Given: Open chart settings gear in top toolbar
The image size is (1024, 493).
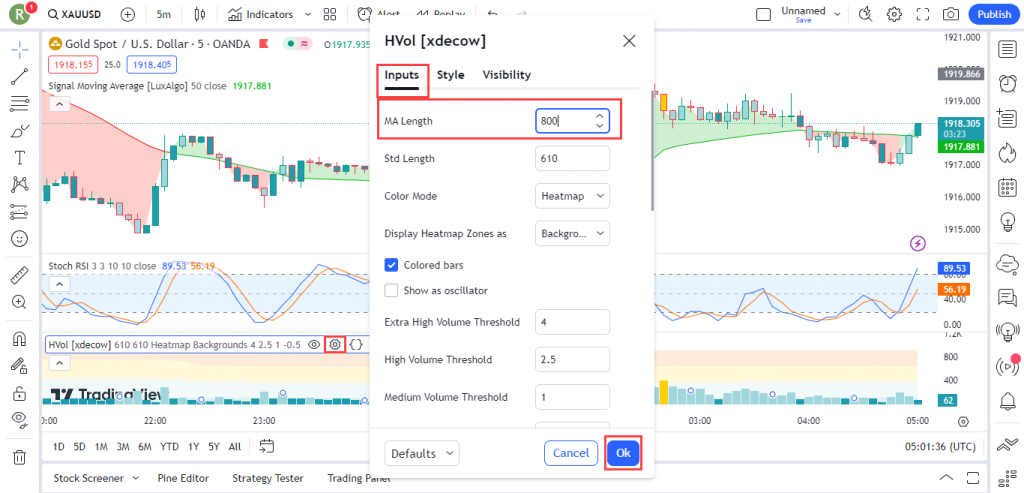Looking at the screenshot, I should pyautogui.click(x=894, y=14).
